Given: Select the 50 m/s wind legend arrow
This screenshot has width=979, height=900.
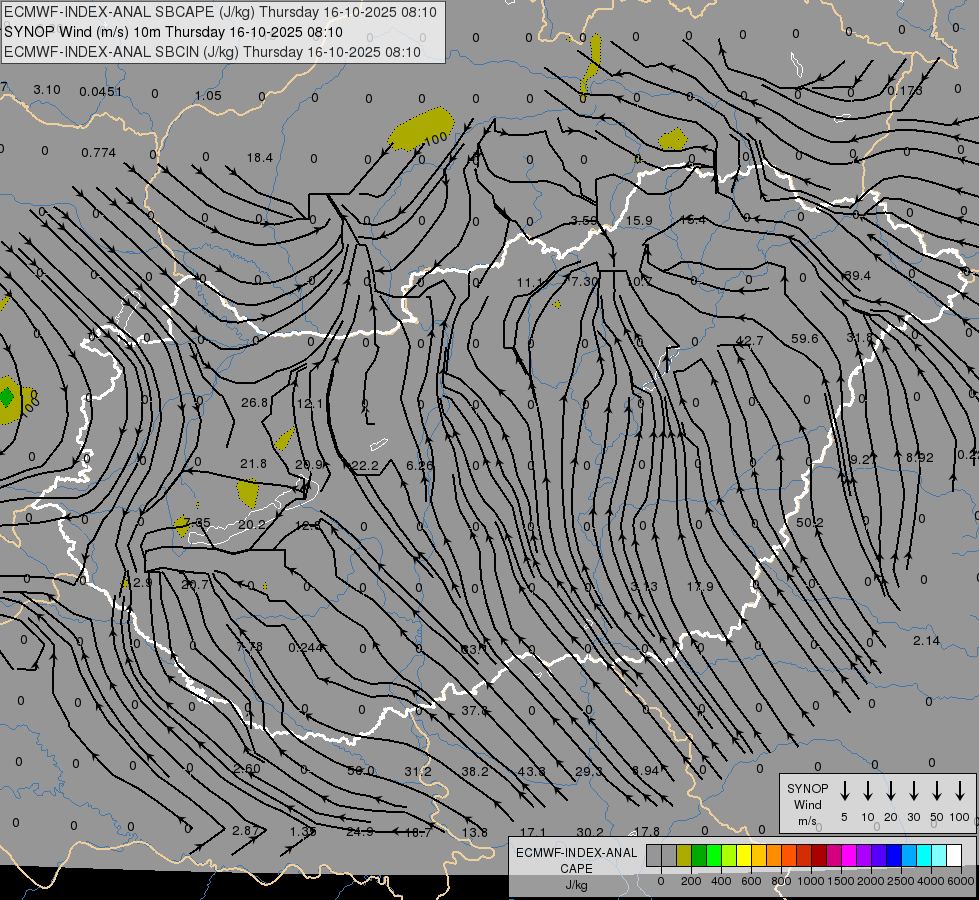Looking at the screenshot, I should pyautogui.click(x=937, y=791).
